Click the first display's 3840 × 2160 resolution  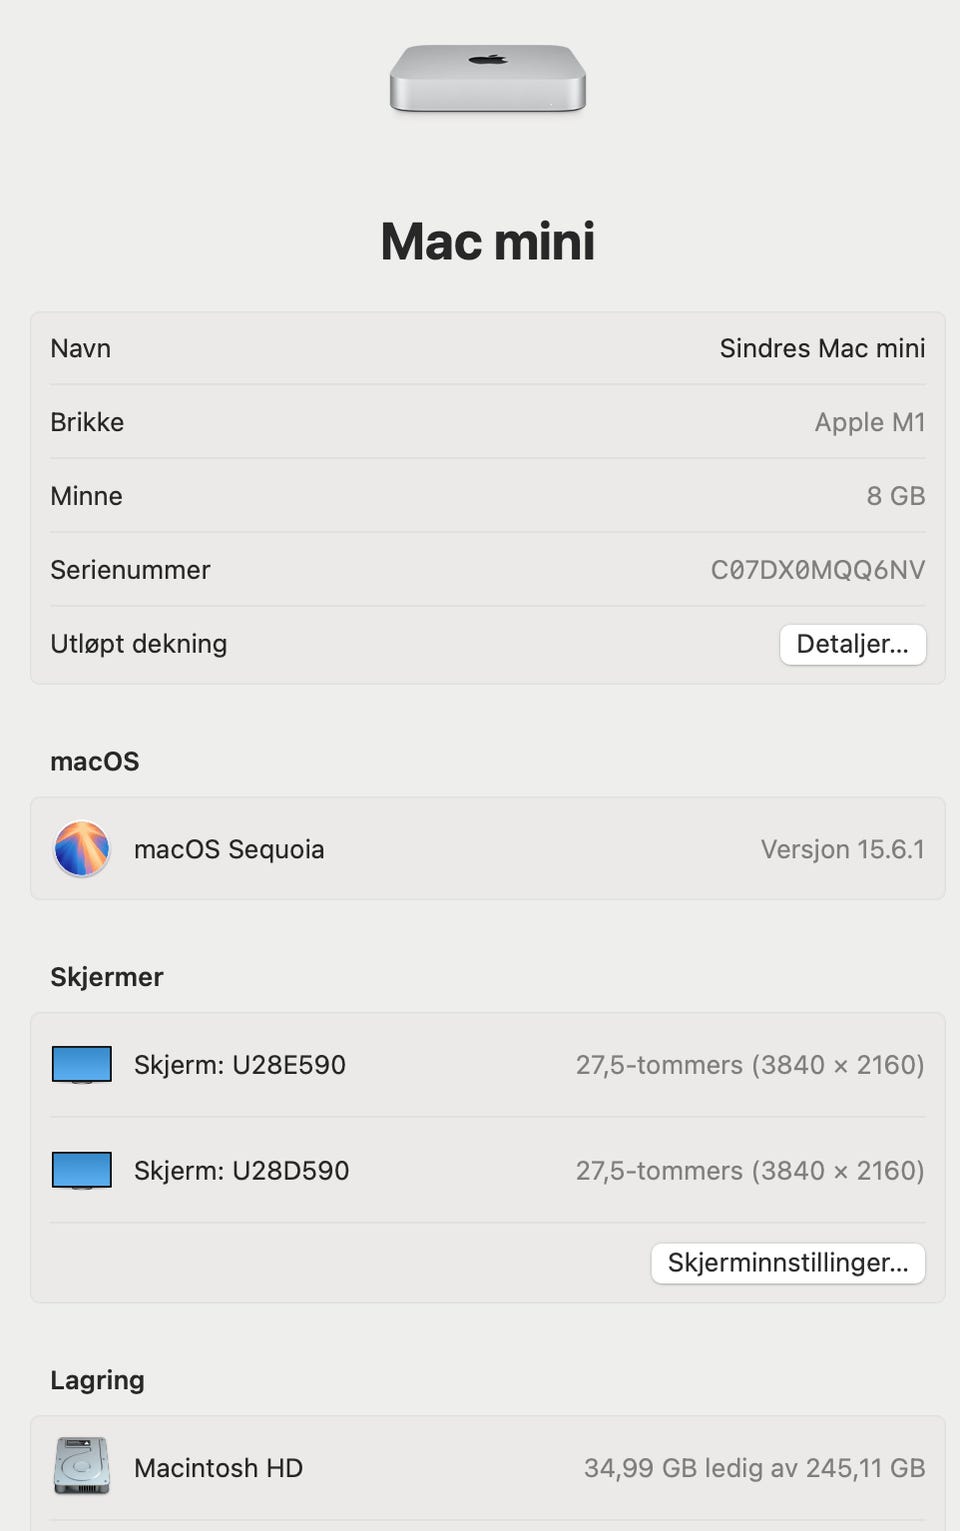pos(840,1065)
